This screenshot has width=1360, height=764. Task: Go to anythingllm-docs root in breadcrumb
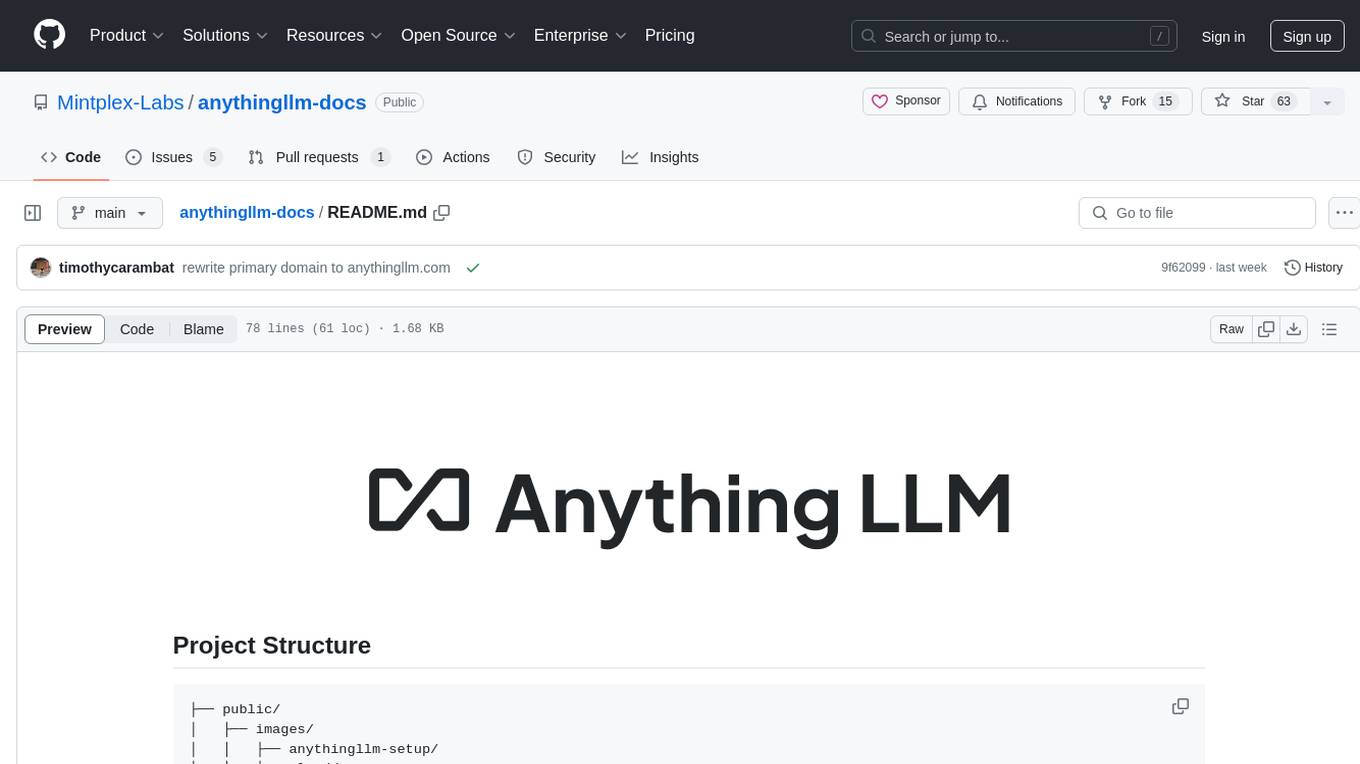click(247, 212)
